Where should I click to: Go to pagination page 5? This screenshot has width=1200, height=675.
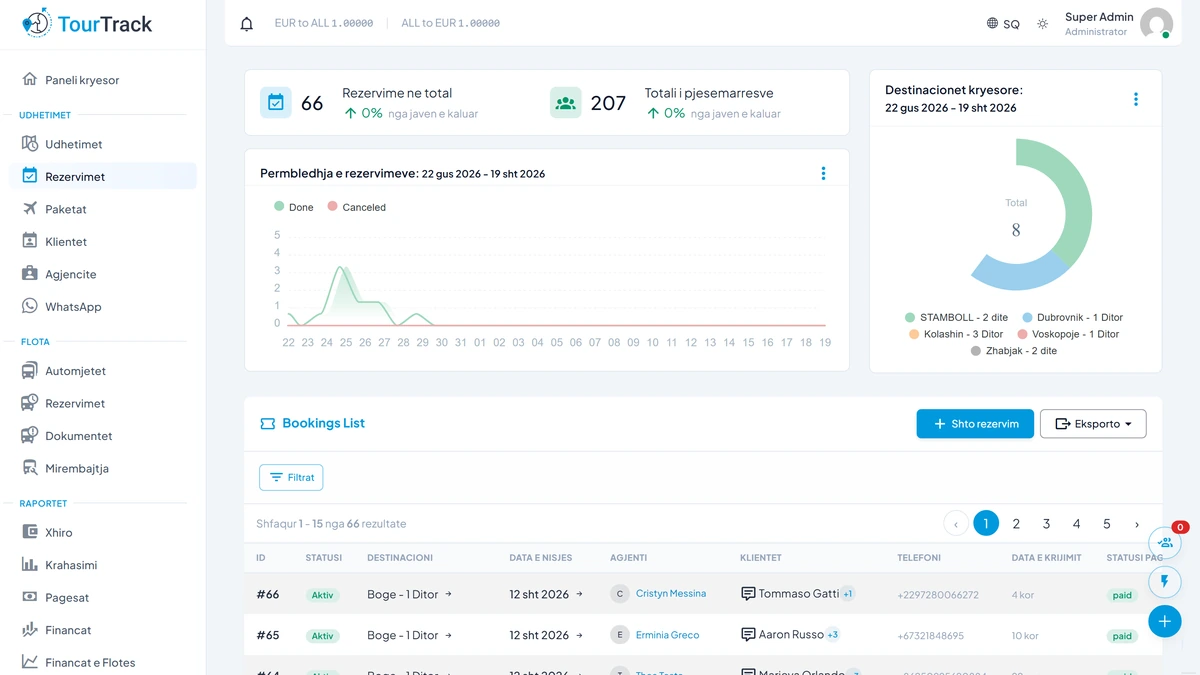tap(1106, 524)
